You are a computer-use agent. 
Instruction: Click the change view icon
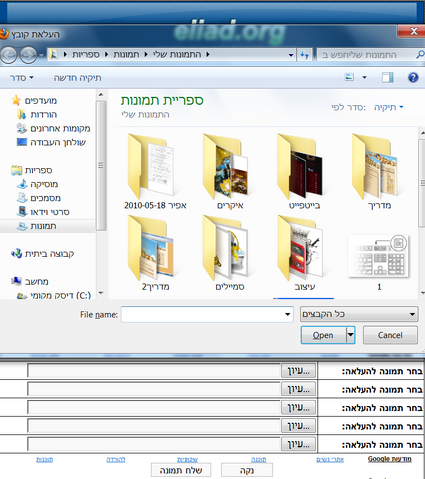tap(349, 78)
